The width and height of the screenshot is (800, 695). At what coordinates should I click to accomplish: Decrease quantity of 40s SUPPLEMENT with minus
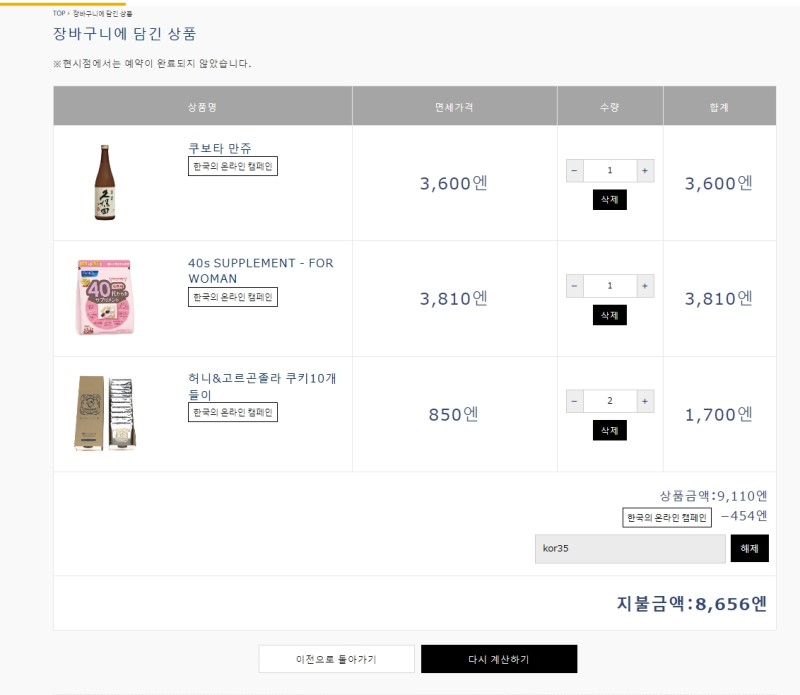coord(574,286)
